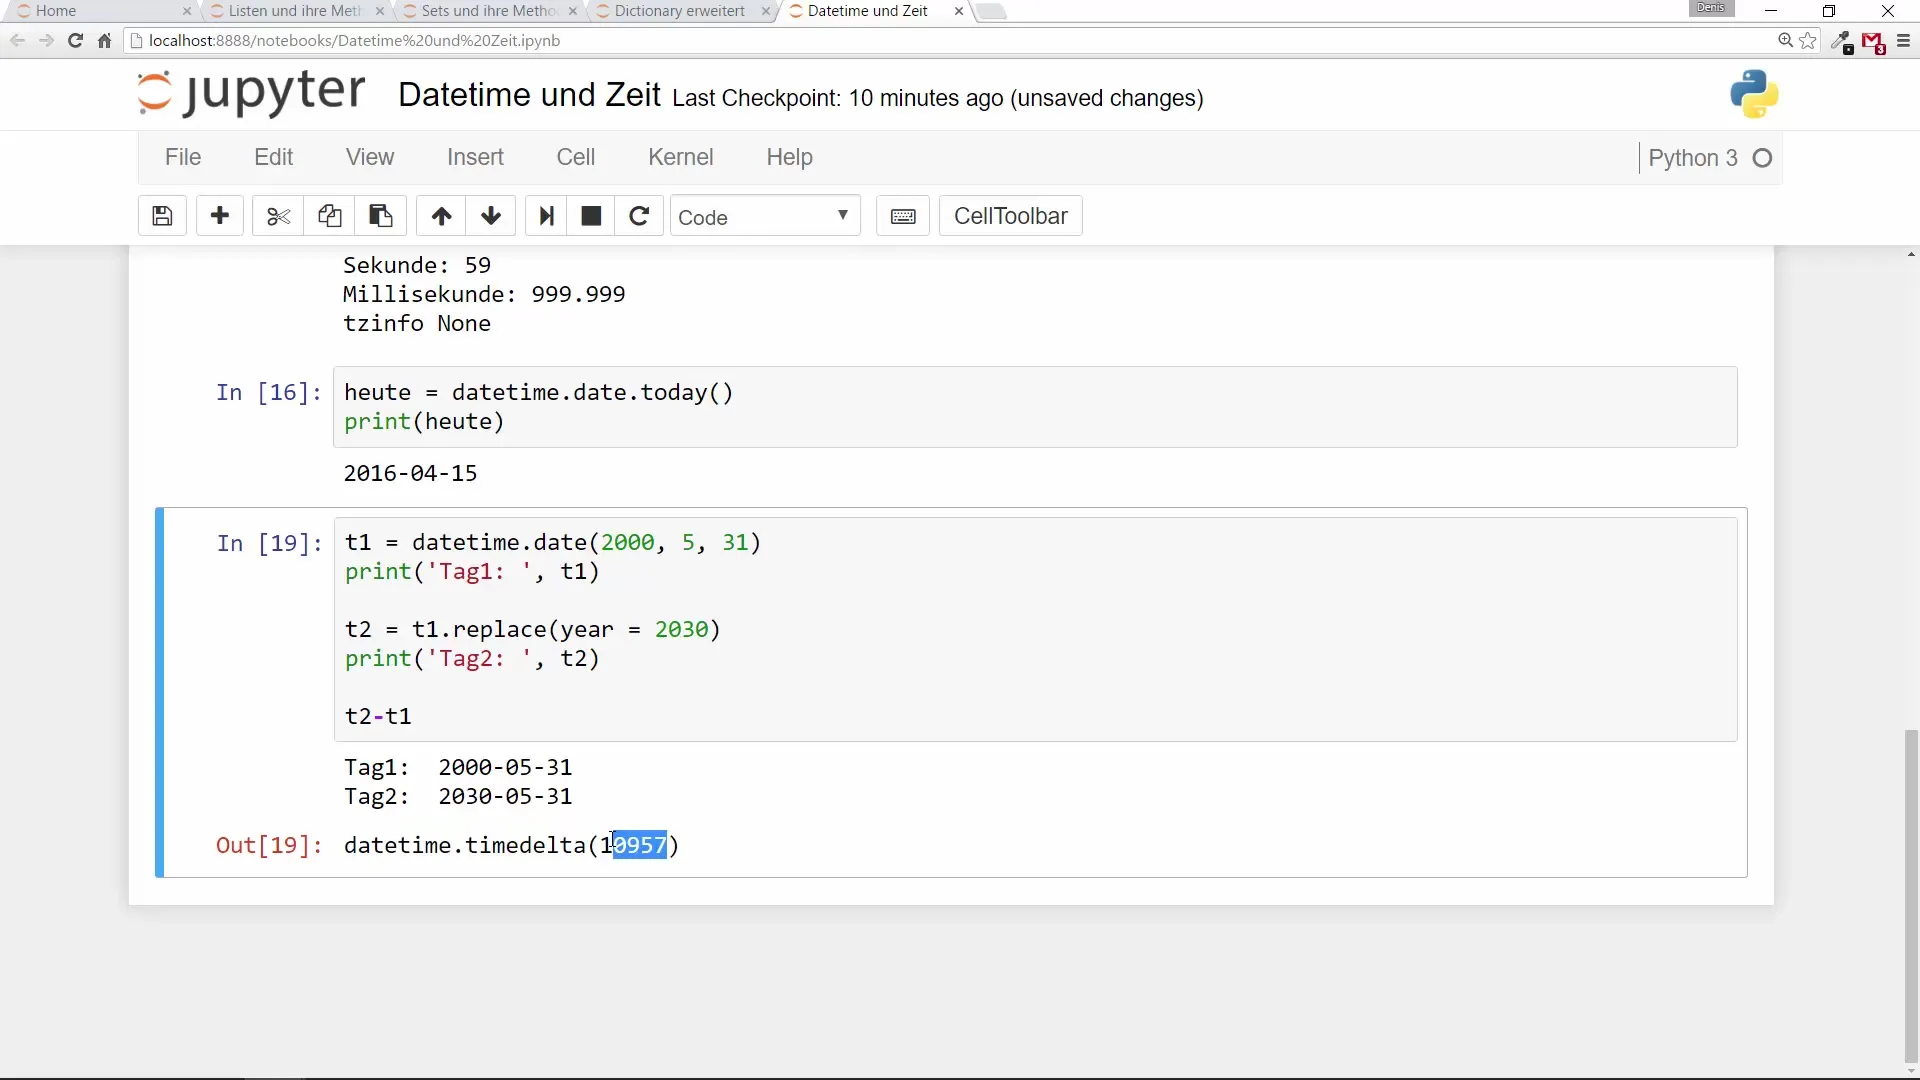Open the extension icon left of Gmail
This screenshot has width=1920, height=1080.
point(1842,42)
